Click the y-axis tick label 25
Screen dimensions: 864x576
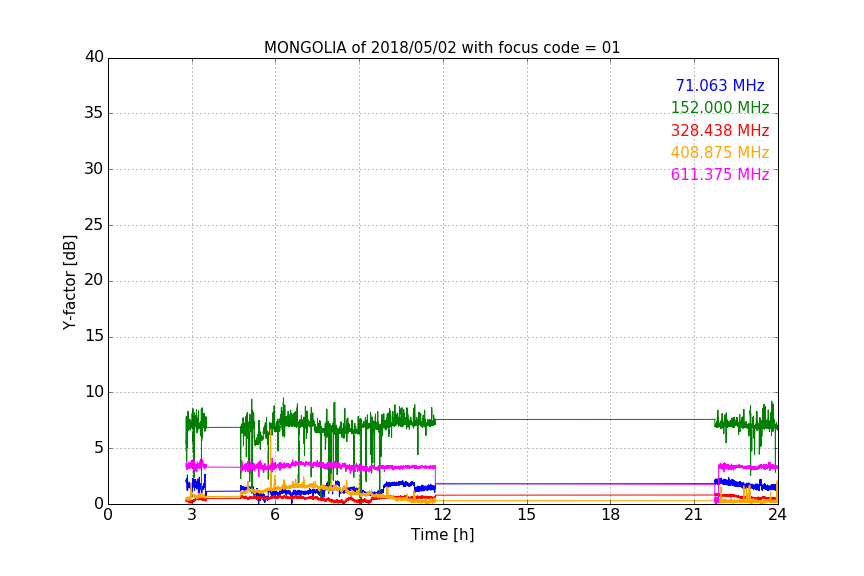[94, 225]
